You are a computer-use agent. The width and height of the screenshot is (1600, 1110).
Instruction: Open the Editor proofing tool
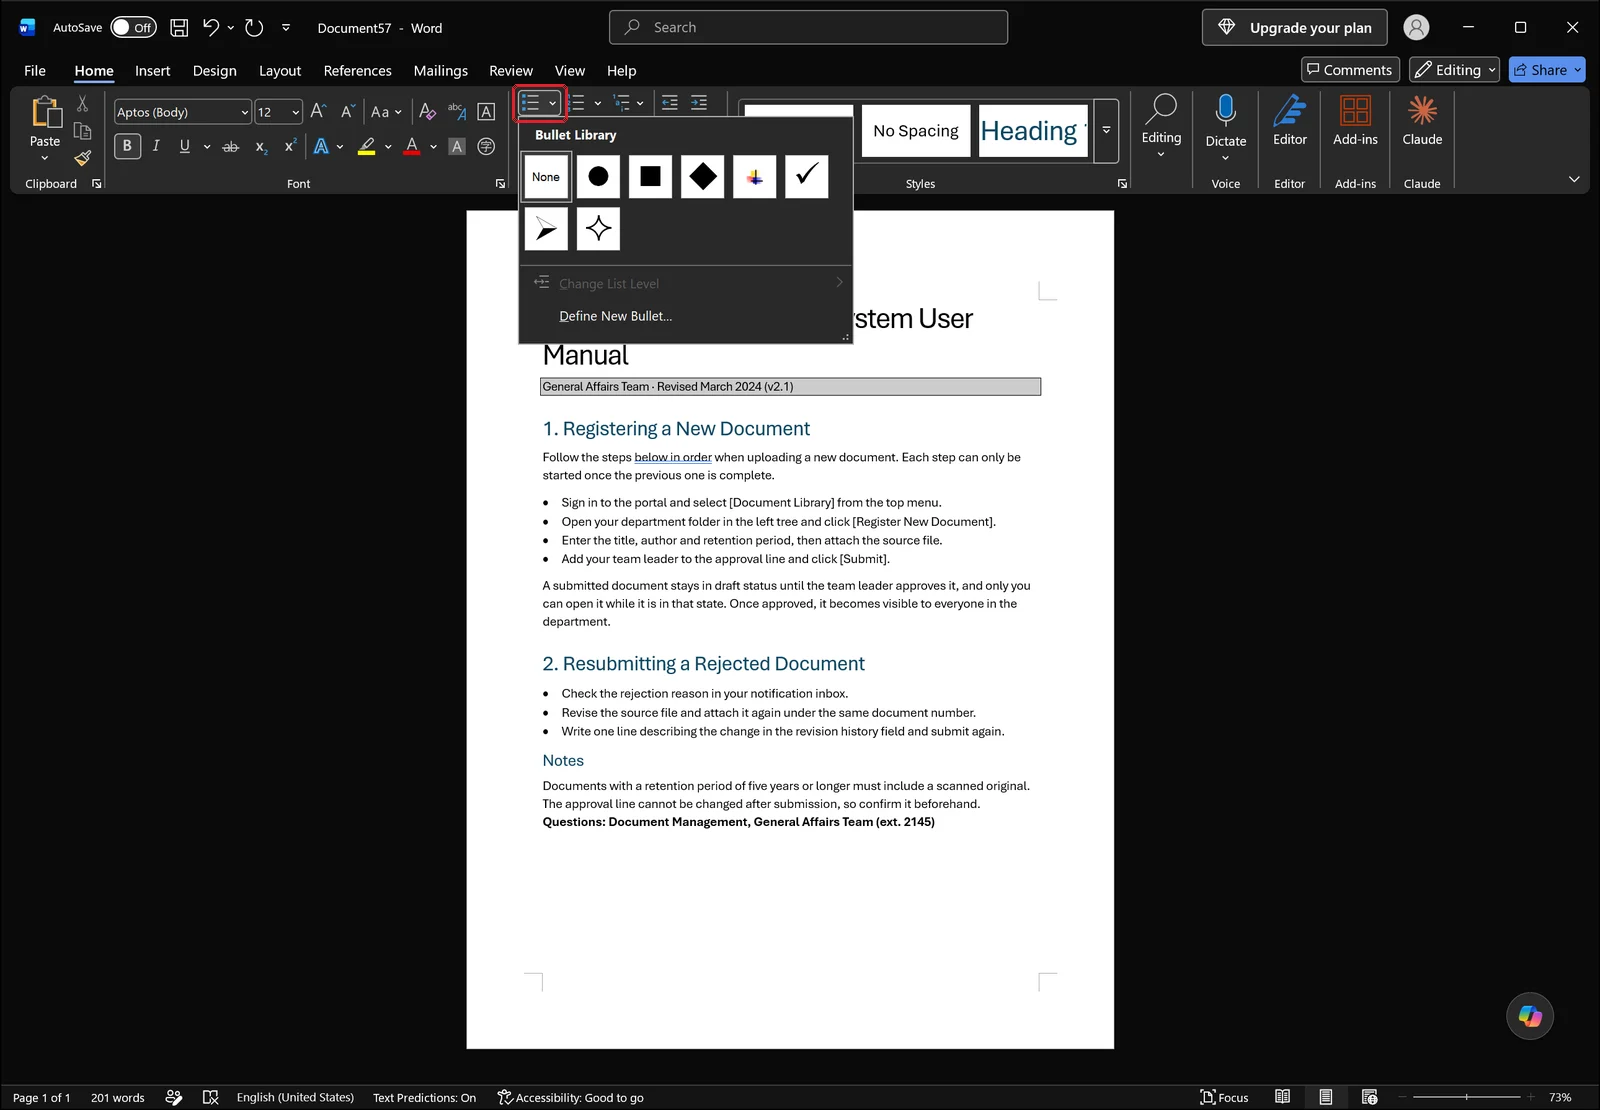pyautogui.click(x=1290, y=121)
